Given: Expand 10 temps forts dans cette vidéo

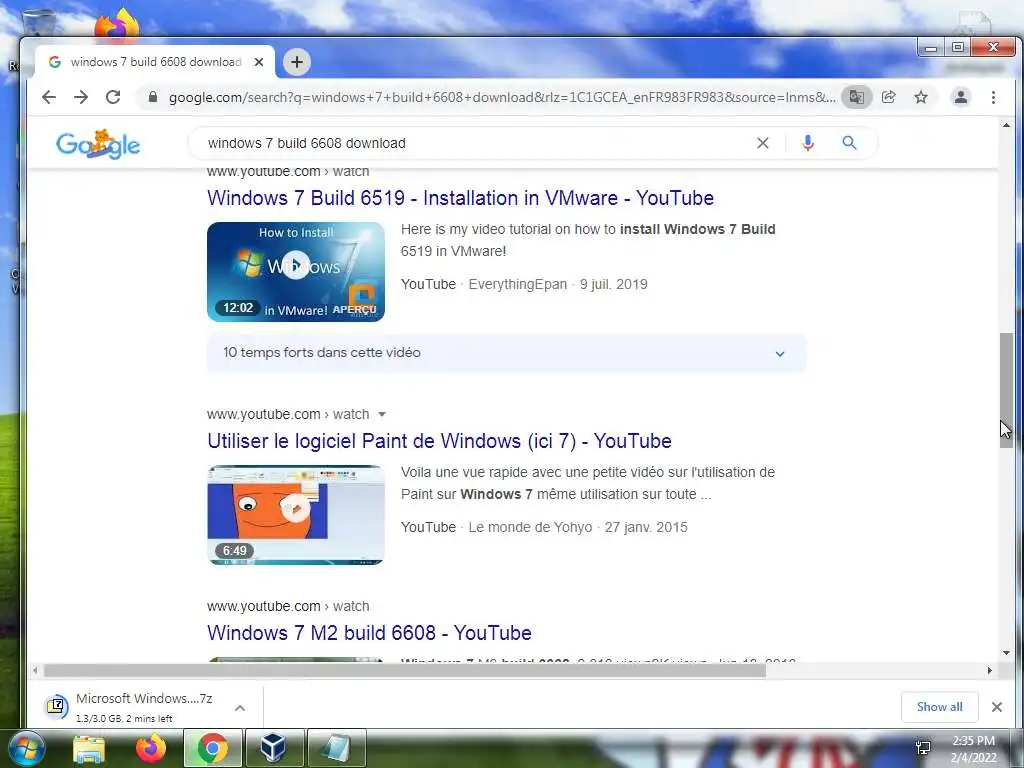Looking at the screenshot, I should [506, 353].
